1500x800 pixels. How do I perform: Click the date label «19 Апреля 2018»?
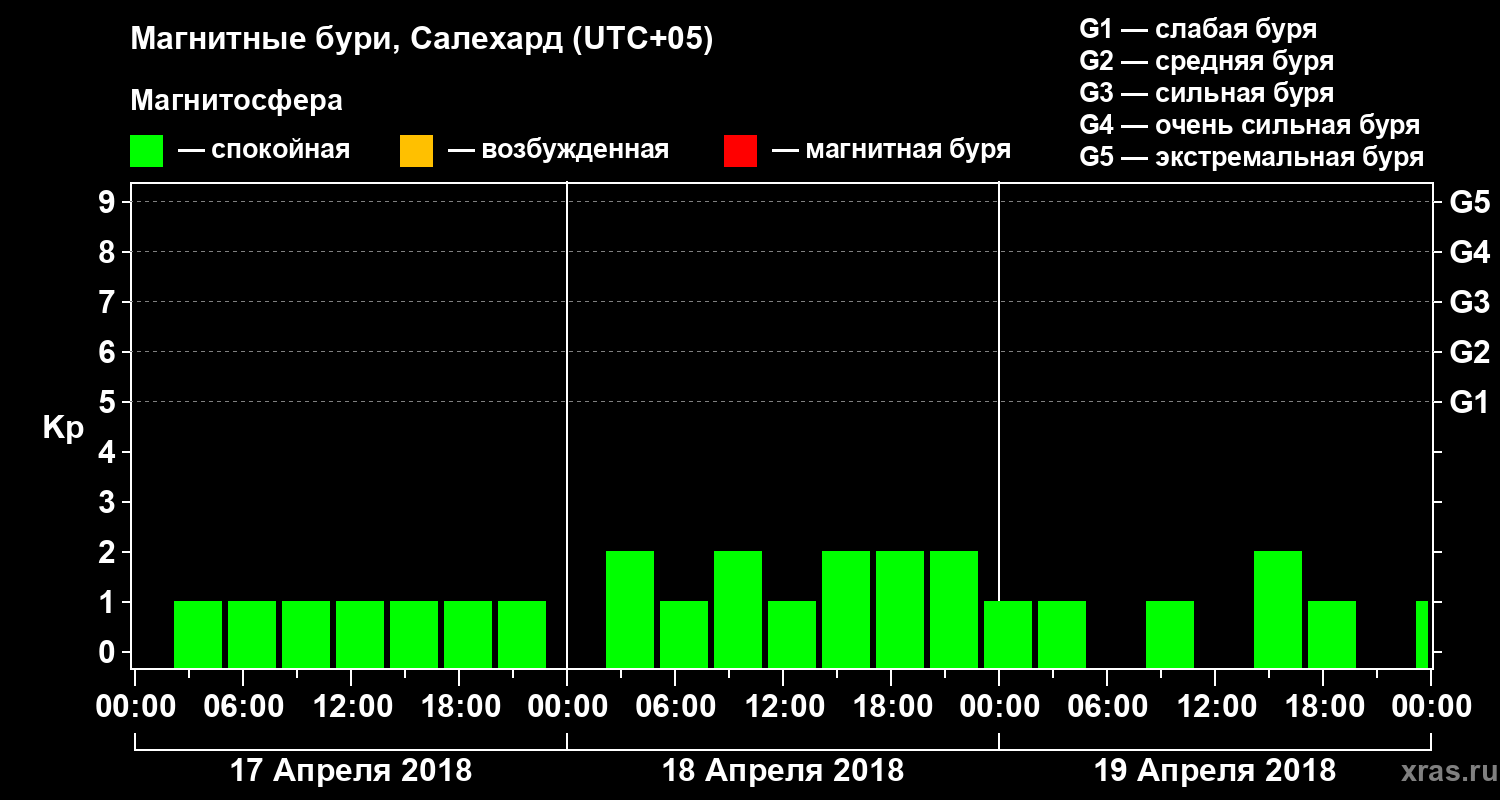tap(1215, 771)
